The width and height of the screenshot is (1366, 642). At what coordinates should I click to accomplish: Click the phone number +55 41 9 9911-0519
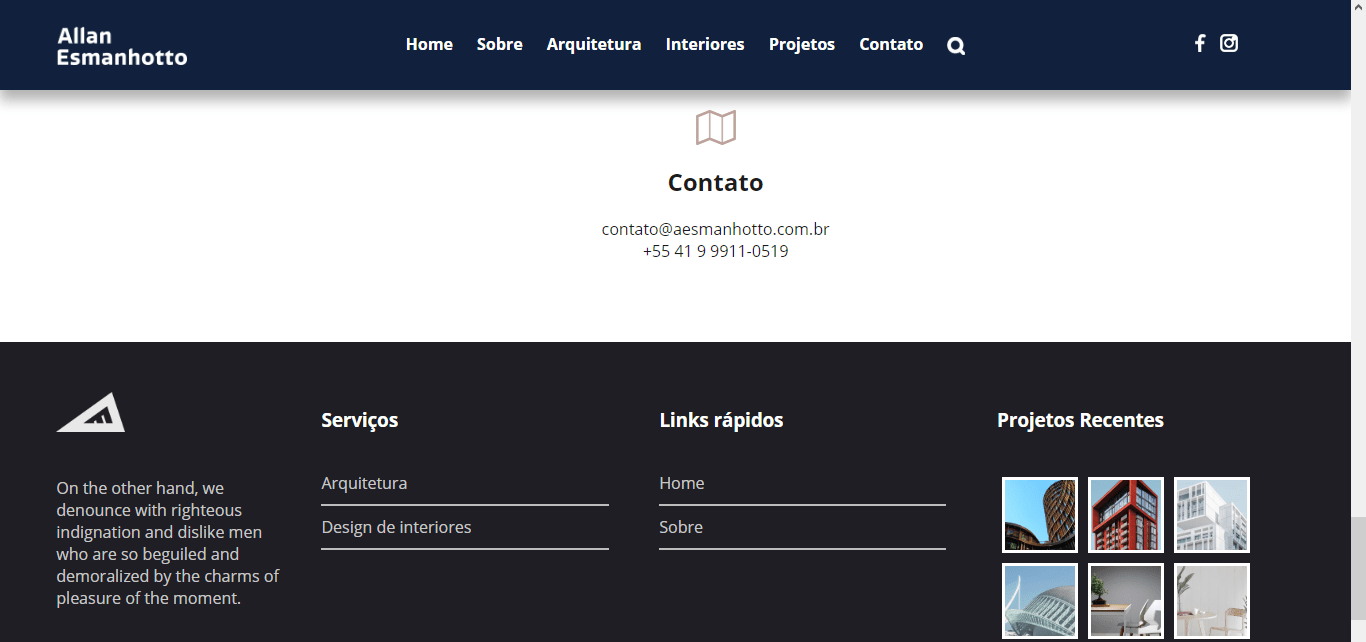(x=715, y=251)
